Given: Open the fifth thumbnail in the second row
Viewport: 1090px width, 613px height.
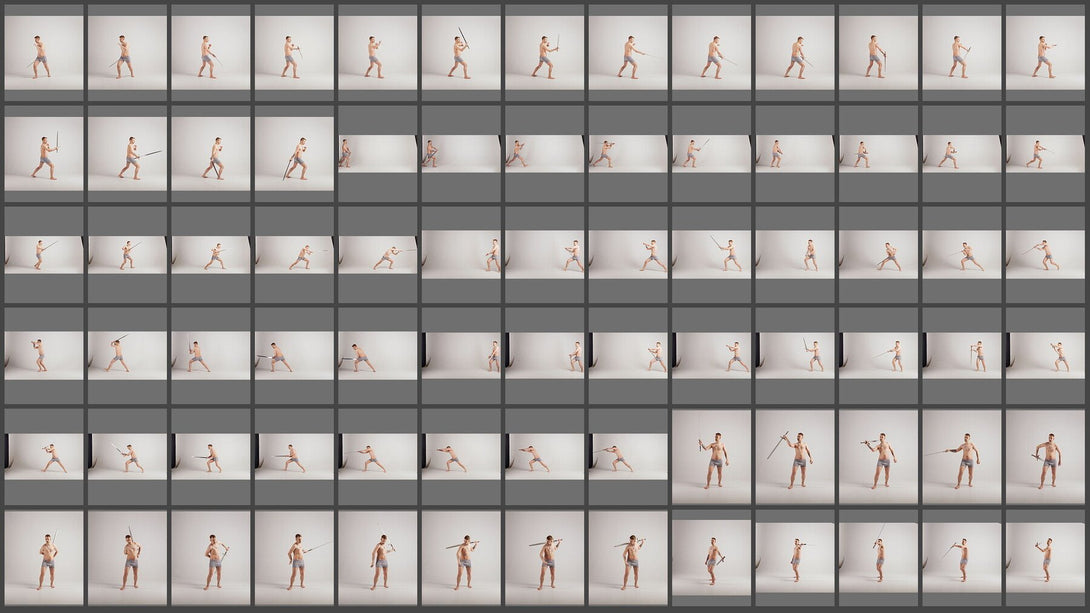Looking at the screenshot, I should [377, 154].
